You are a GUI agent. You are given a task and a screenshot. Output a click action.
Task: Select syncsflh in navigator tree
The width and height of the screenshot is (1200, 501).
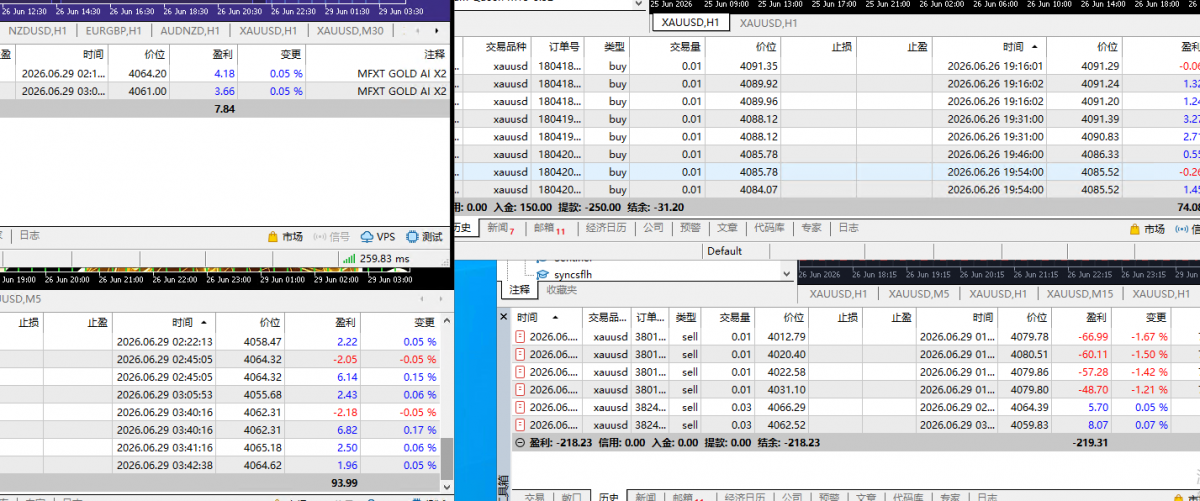pos(575,273)
